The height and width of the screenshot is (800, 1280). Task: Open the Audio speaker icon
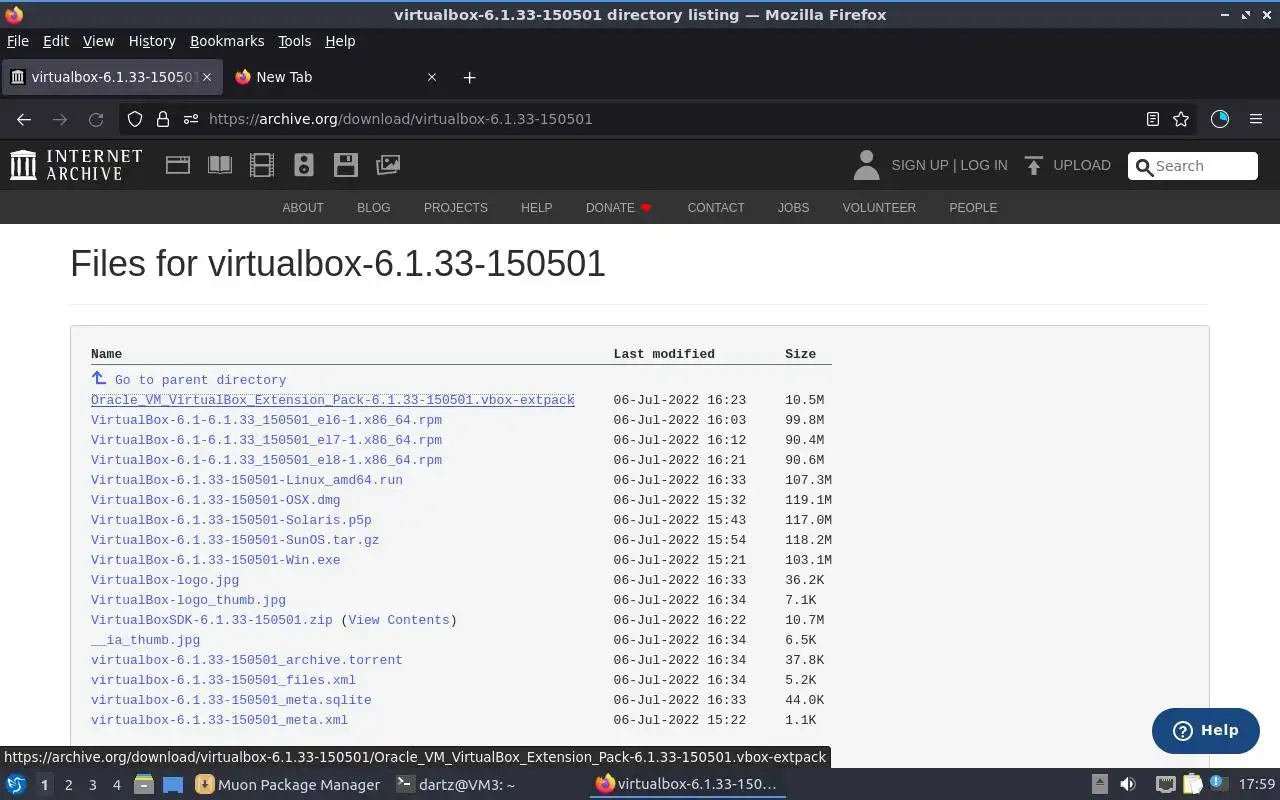click(x=304, y=165)
